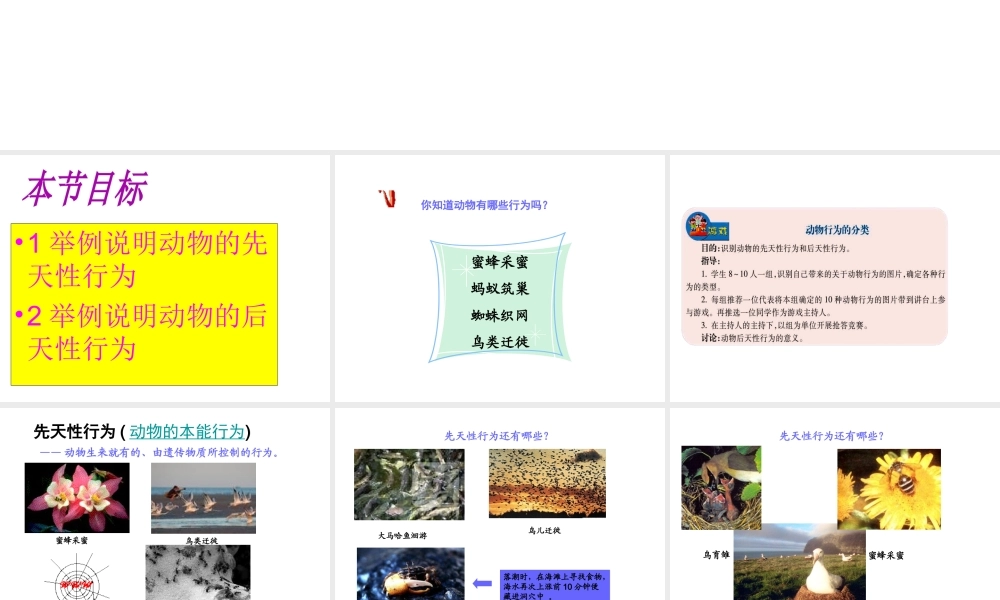This screenshot has width=1000, height=600.
Task: Follow the 动物的本能行为 hyperlink
Action: 187,432
